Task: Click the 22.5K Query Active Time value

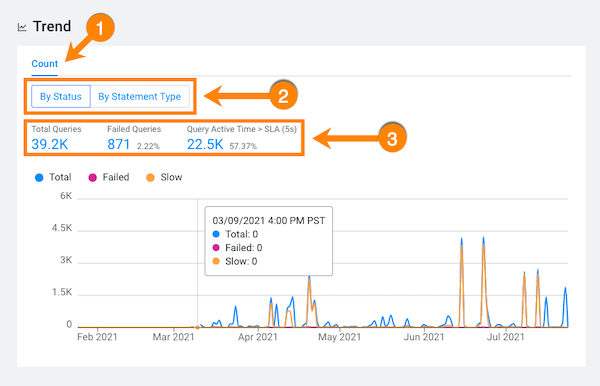Action: pyautogui.click(x=205, y=144)
